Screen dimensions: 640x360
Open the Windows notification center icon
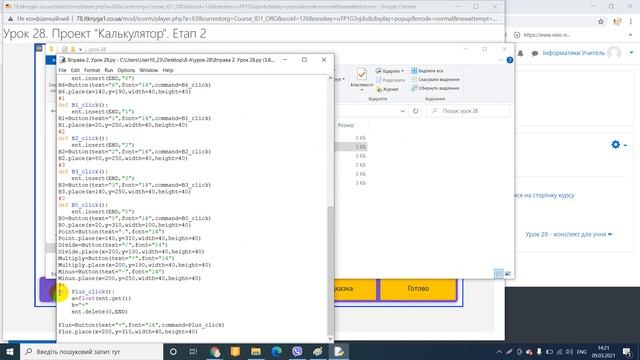pos(627,352)
